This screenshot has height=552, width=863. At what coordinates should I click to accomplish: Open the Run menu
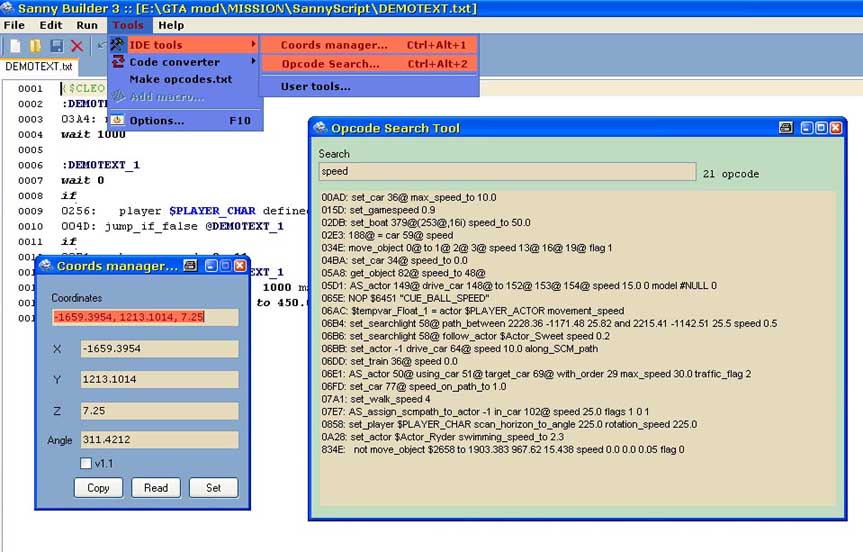tap(87, 25)
